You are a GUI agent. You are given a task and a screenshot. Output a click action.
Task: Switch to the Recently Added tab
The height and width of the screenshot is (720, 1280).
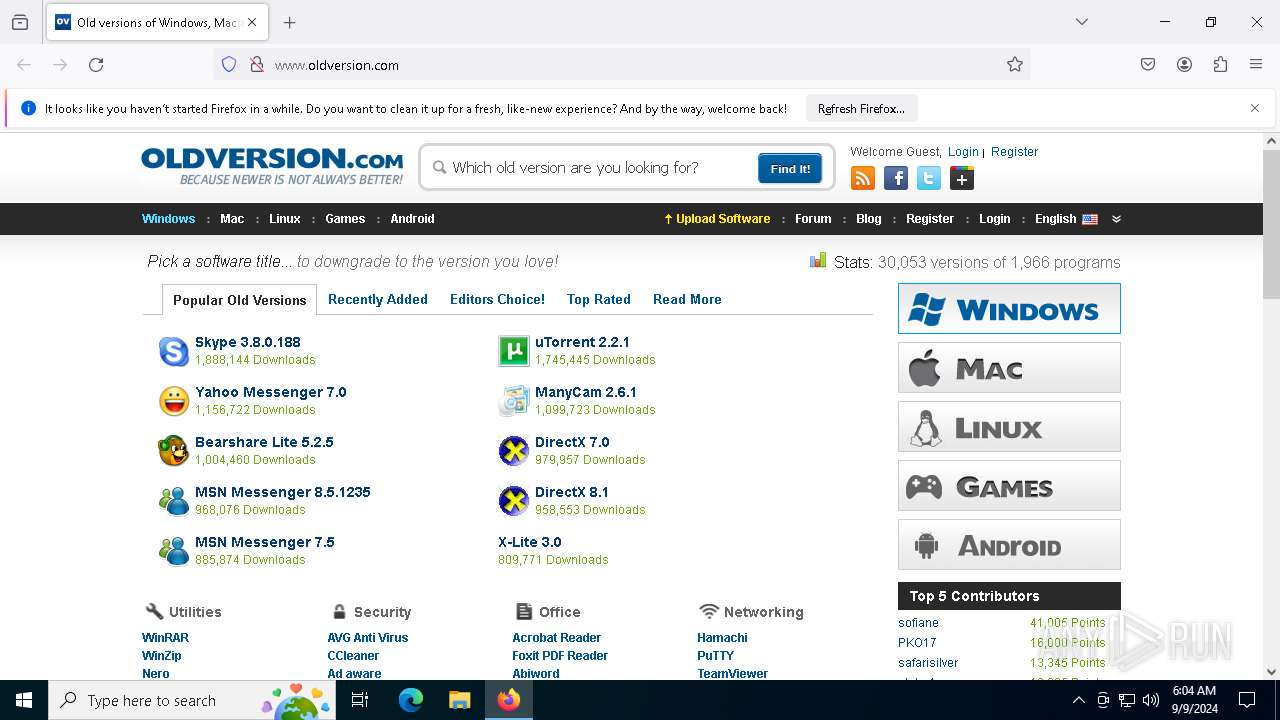pos(378,299)
